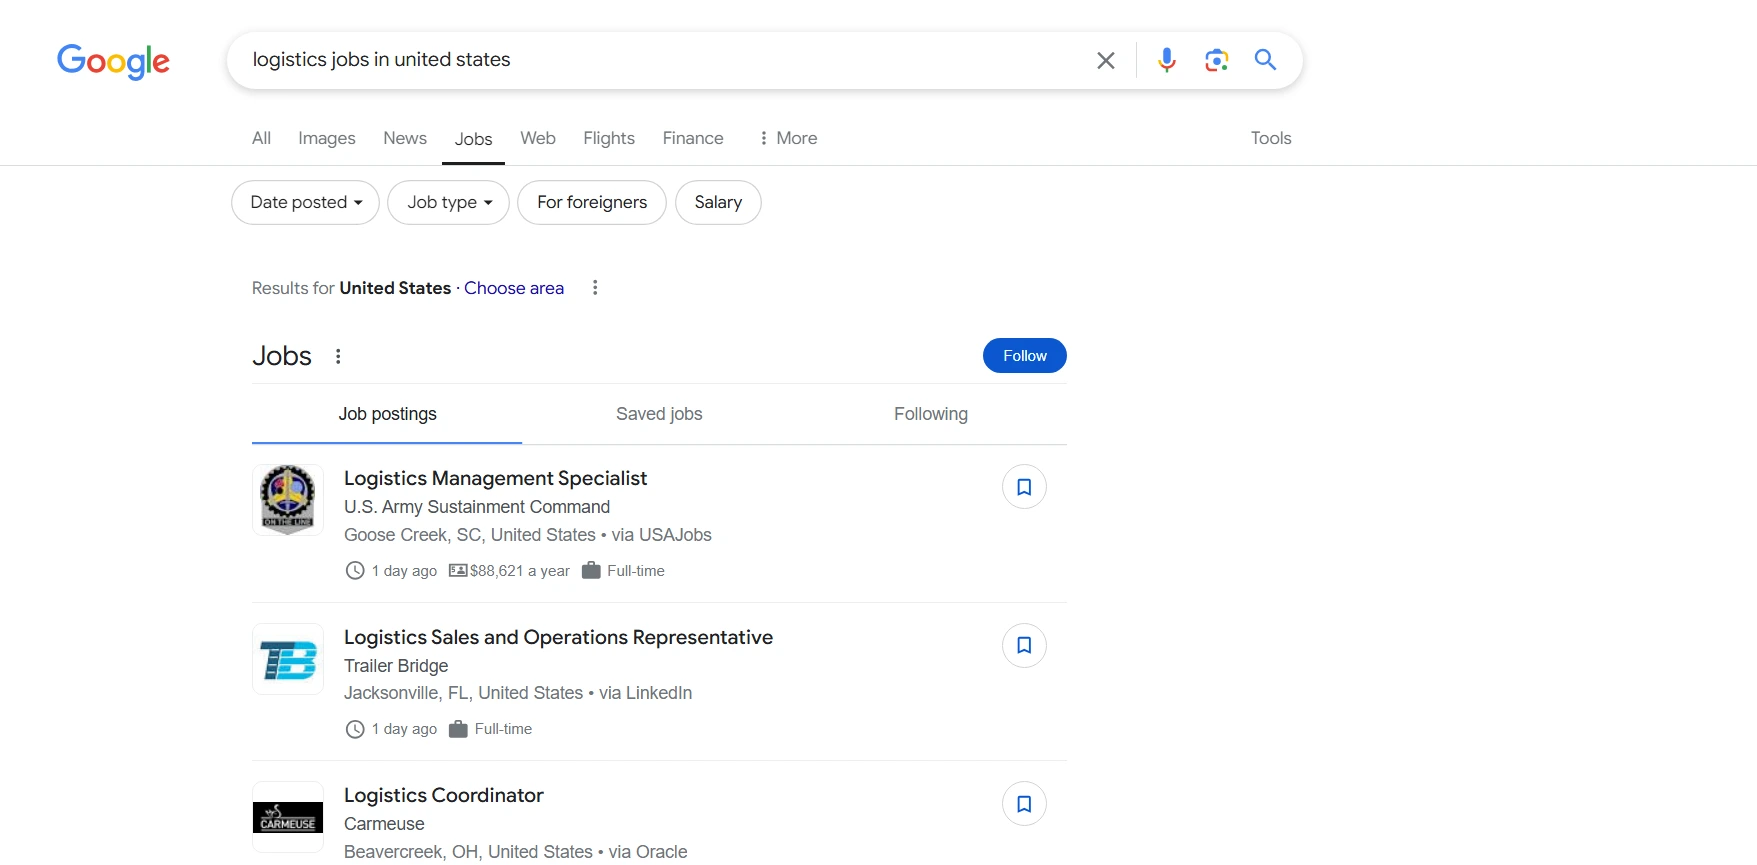Click the Trailer Bridge company name
The image size is (1757, 865).
click(x=396, y=666)
